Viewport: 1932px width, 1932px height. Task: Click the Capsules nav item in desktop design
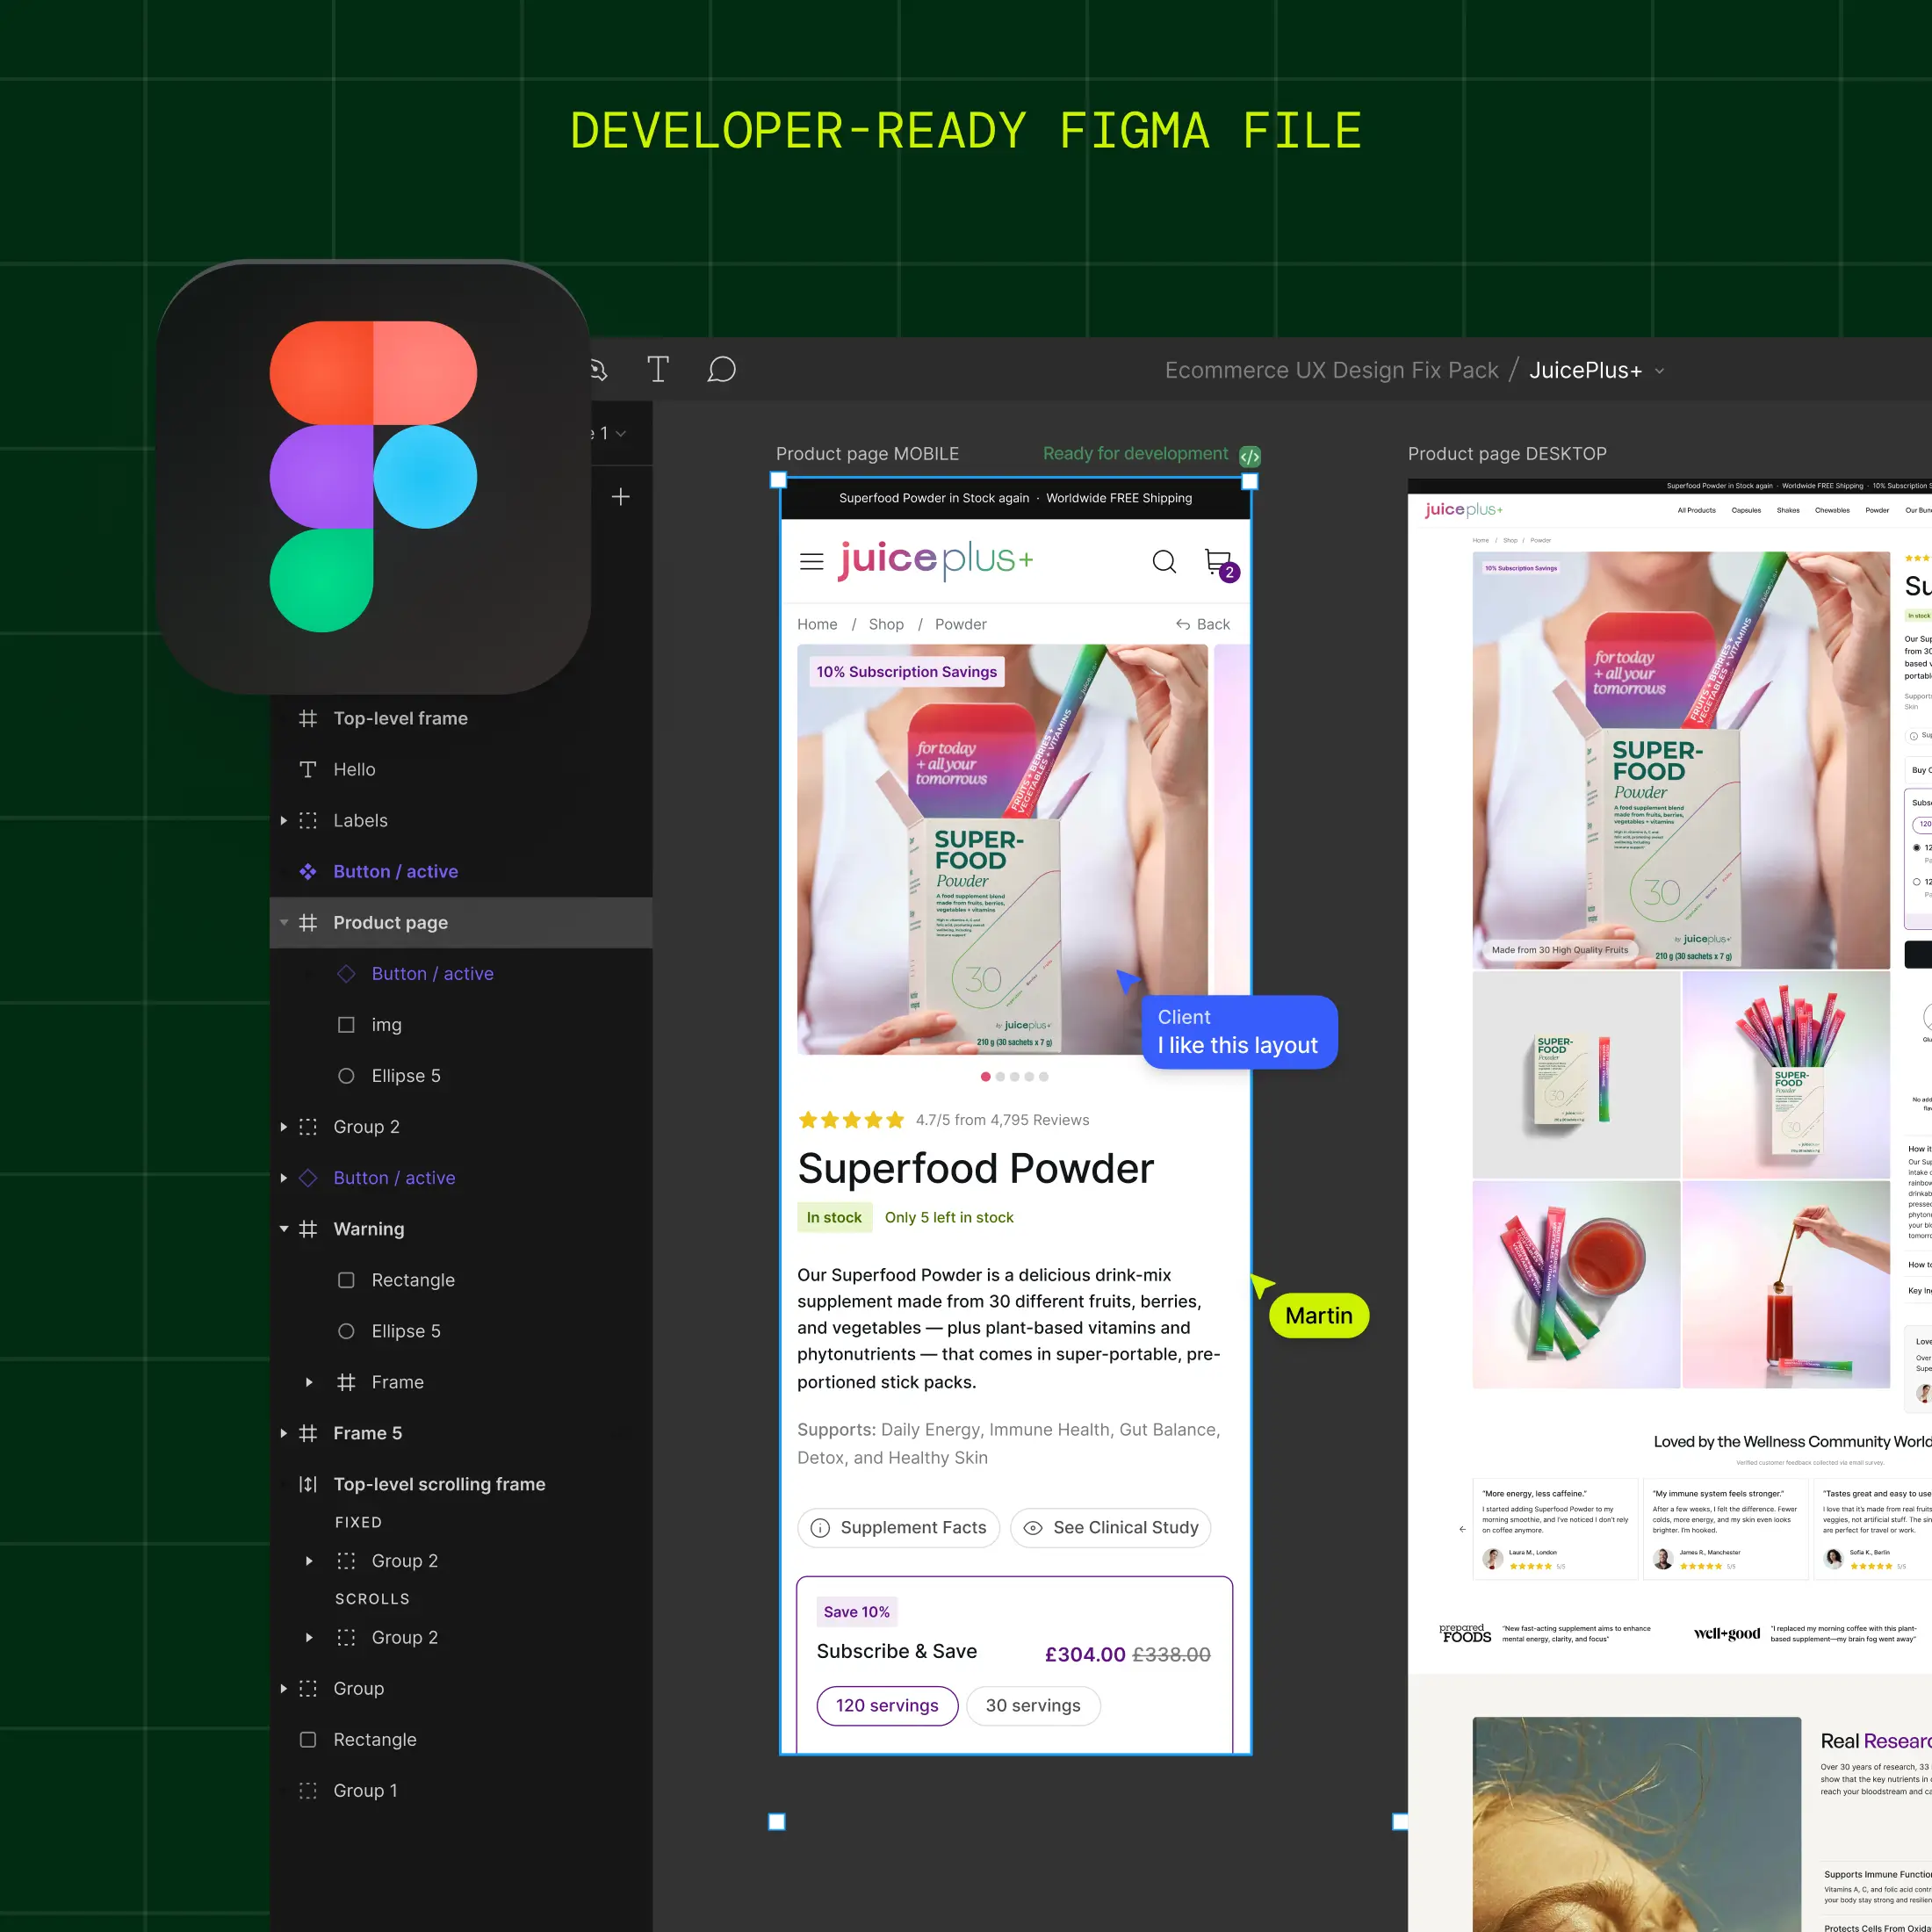click(x=1746, y=510)
